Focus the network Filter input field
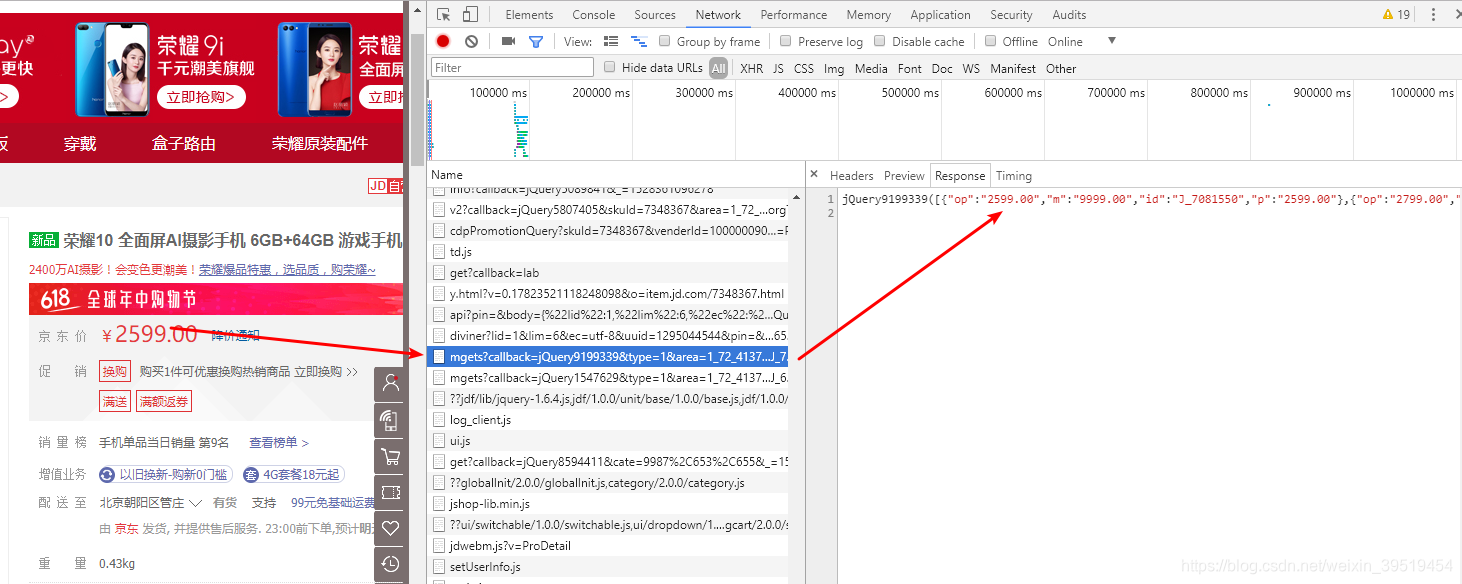The image size is (1462, 584). pyautogui.click(x=512, y=67)
